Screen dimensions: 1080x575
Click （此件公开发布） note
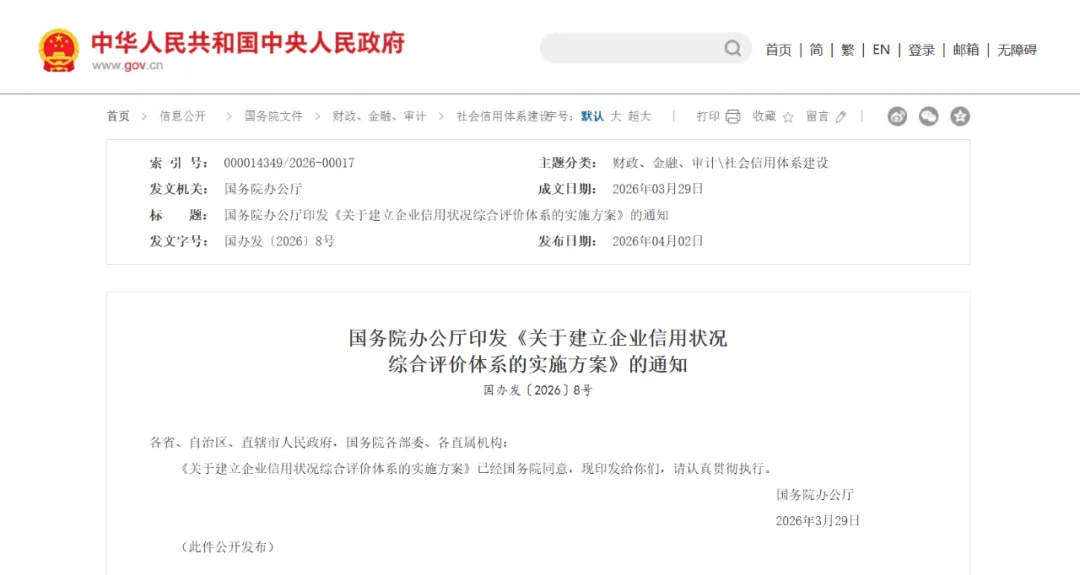(228, 547)
